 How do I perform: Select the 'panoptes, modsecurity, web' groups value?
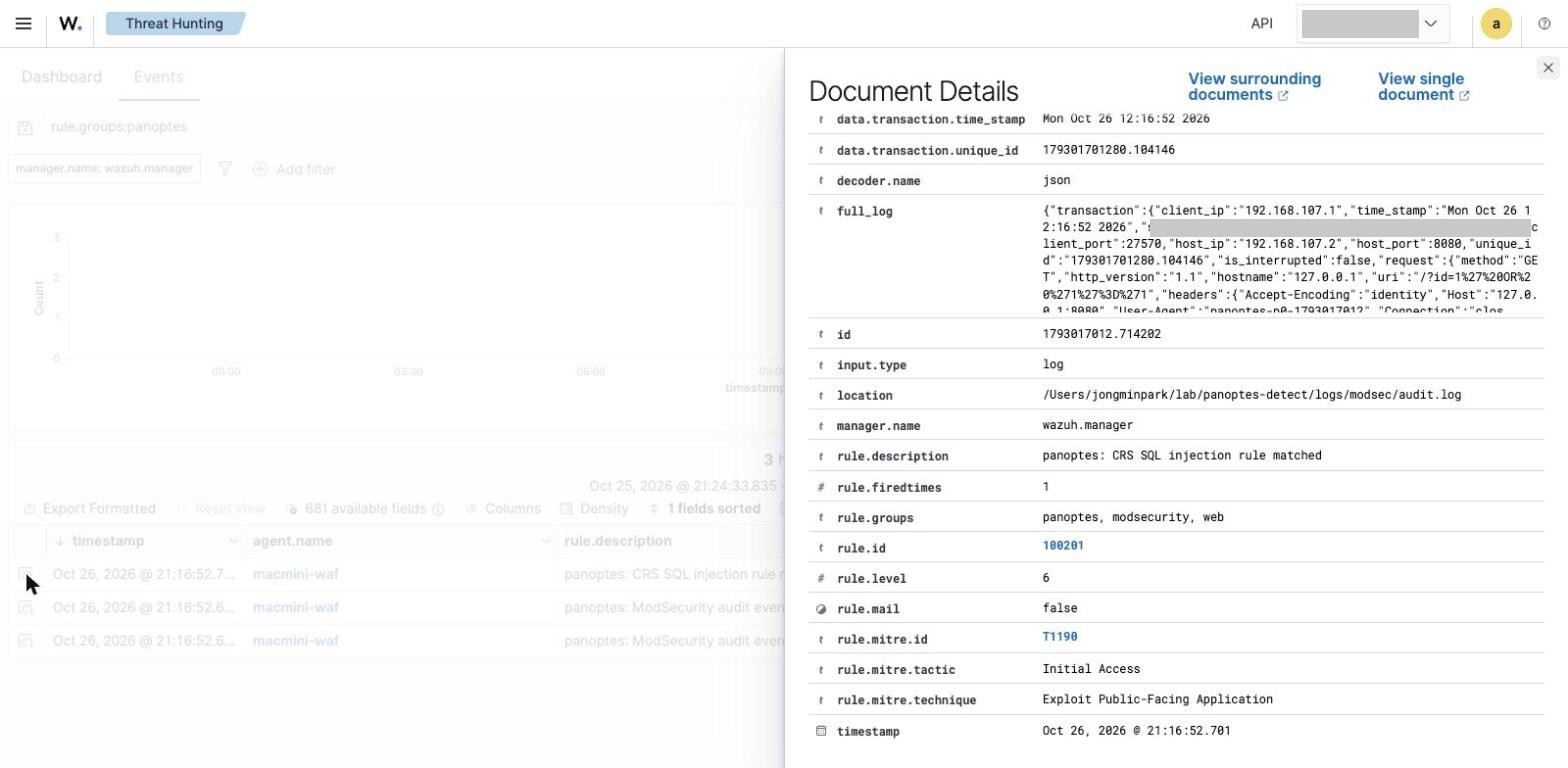click(1133, 518)
